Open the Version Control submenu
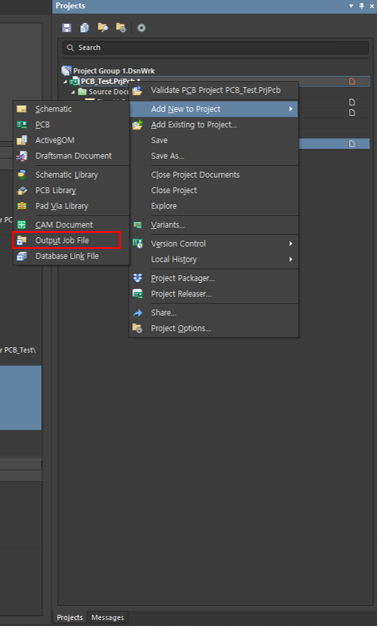Viewport: 378px width, 628px height. click(178, 244)
